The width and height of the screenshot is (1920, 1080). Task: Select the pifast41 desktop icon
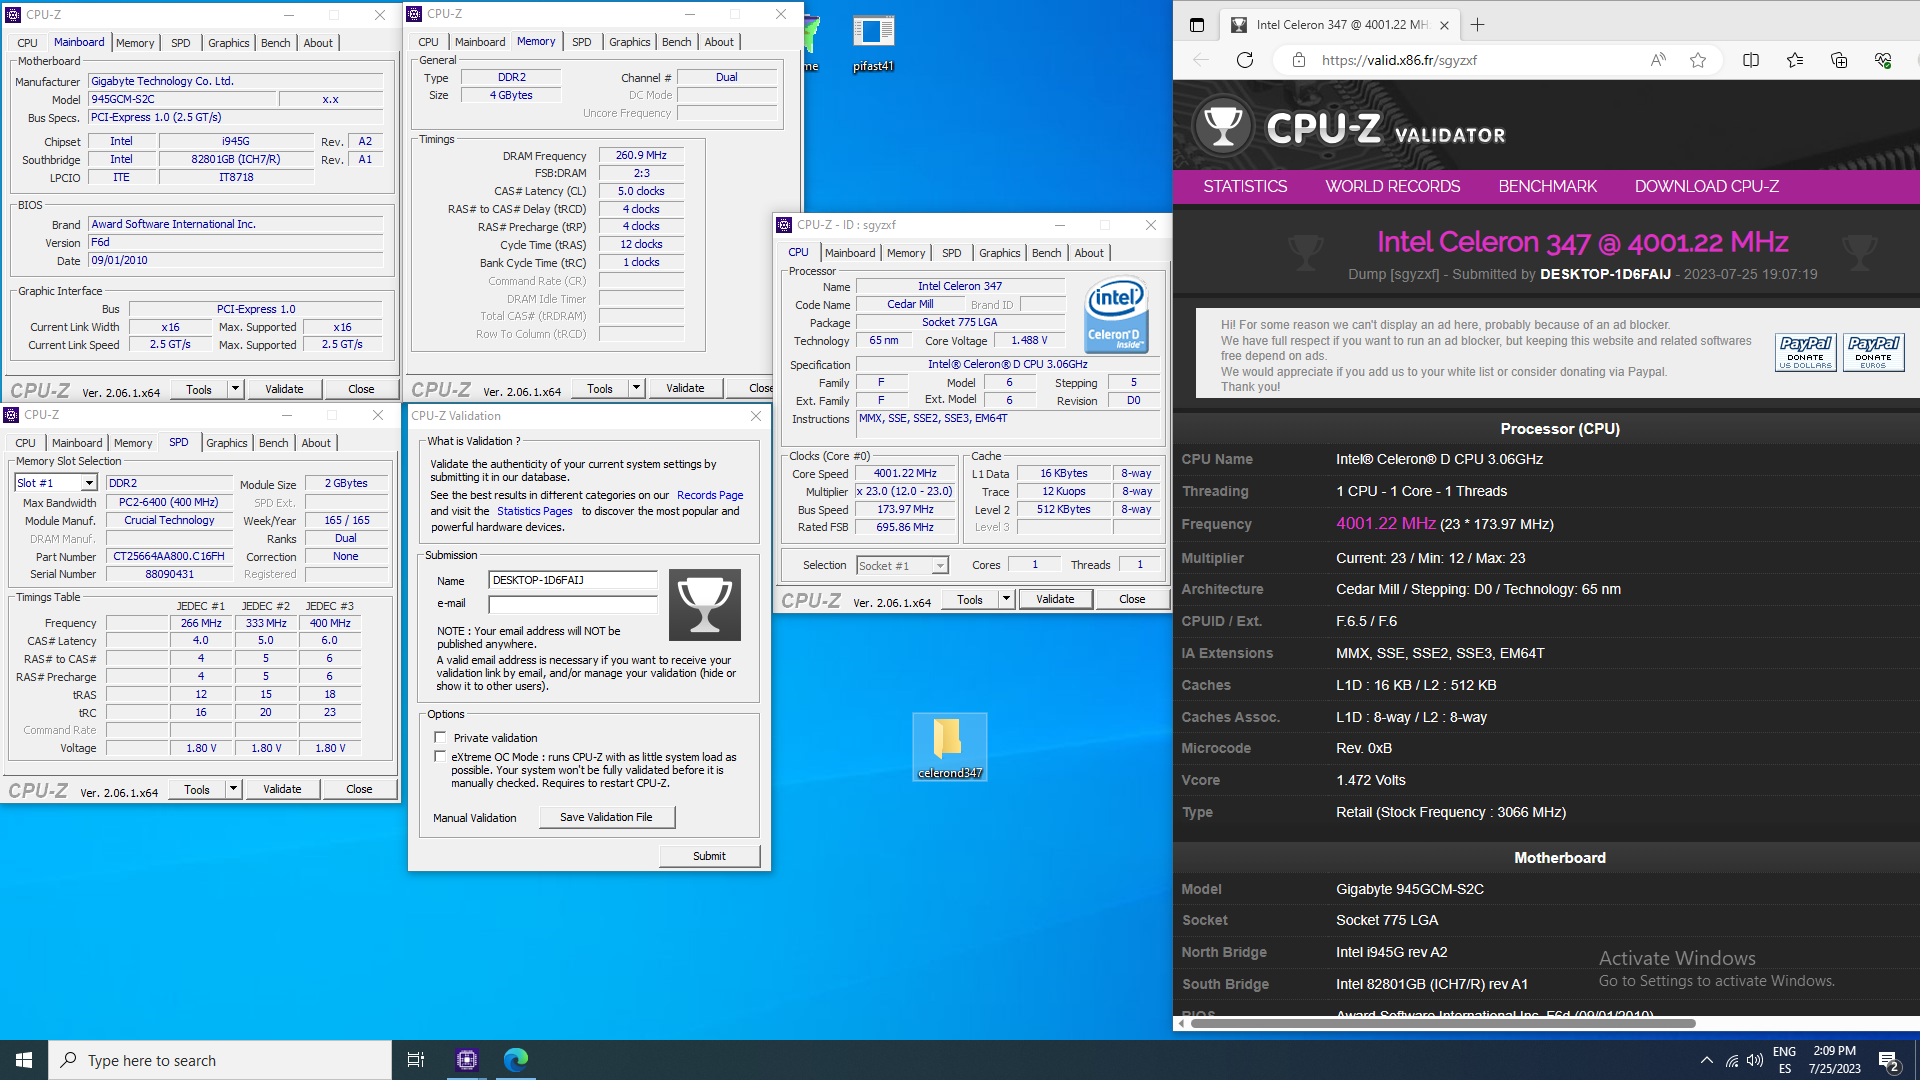click(873, 45)
